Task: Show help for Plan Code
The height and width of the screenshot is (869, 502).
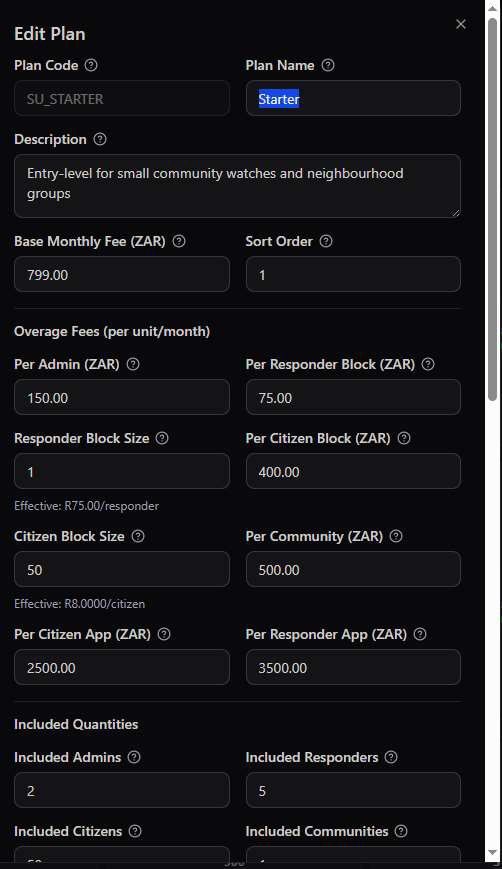Action: [x=91, y=65]
